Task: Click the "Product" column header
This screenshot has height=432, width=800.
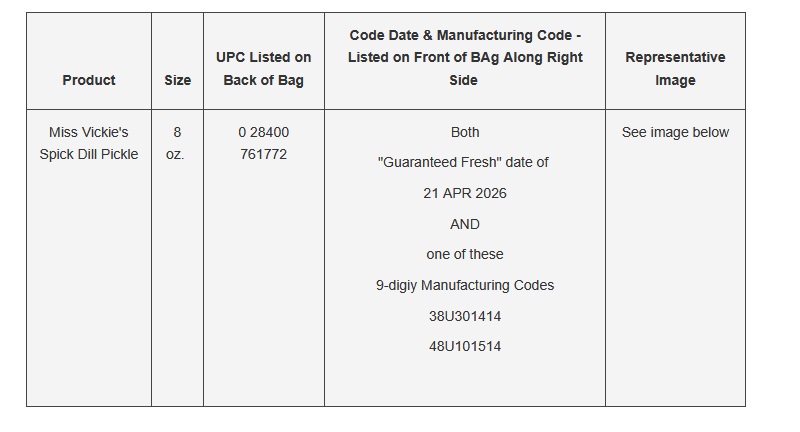Action: pos(89,80)
